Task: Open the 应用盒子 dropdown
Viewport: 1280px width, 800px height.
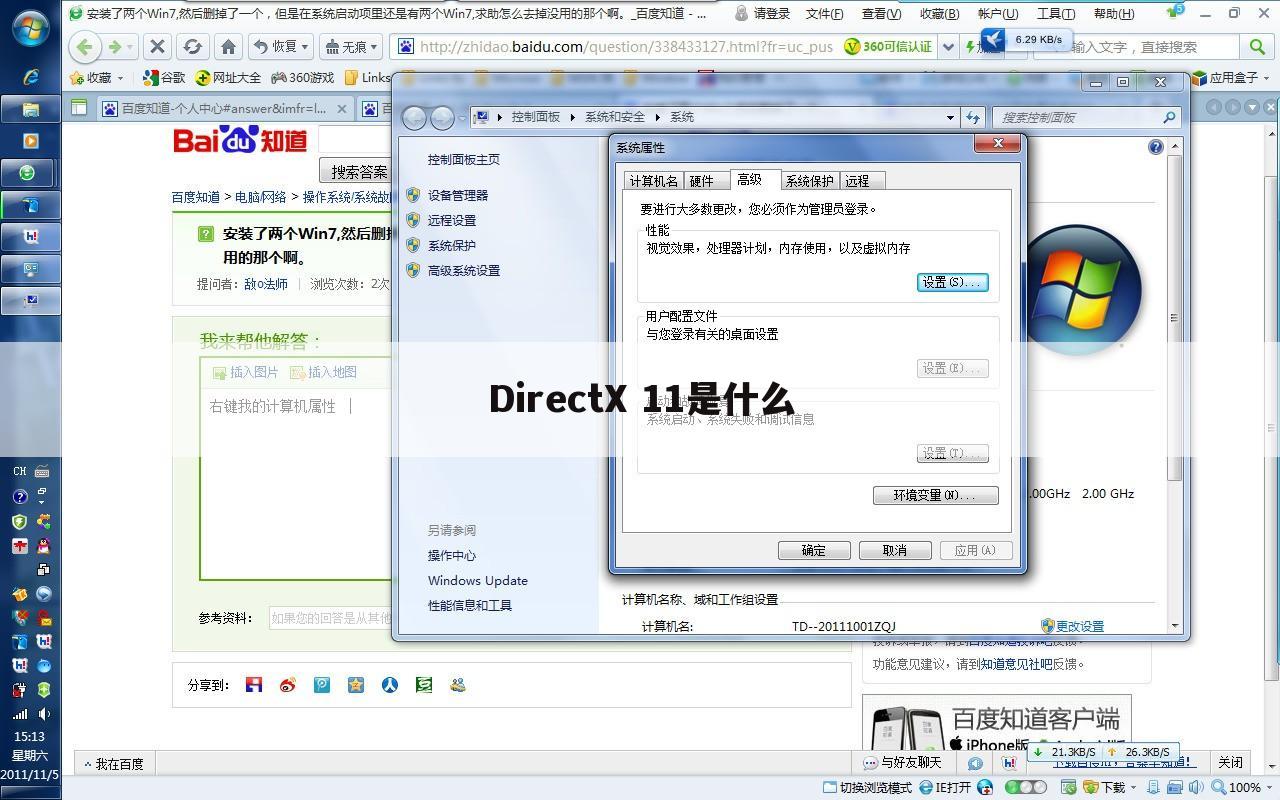Action: (x=1231, y=77)
